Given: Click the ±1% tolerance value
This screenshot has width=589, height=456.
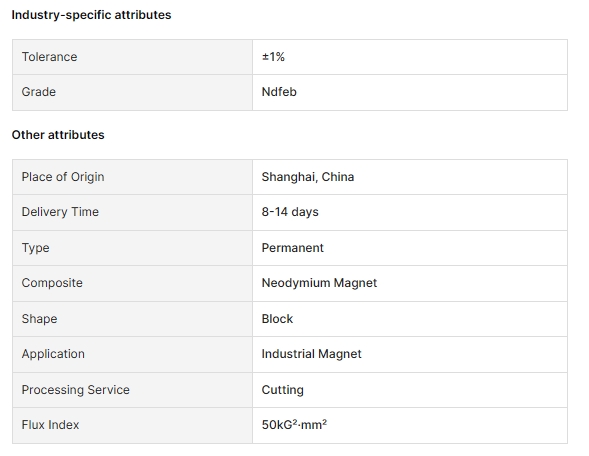Looking at the screenshot, I should [x=273, y=57].
